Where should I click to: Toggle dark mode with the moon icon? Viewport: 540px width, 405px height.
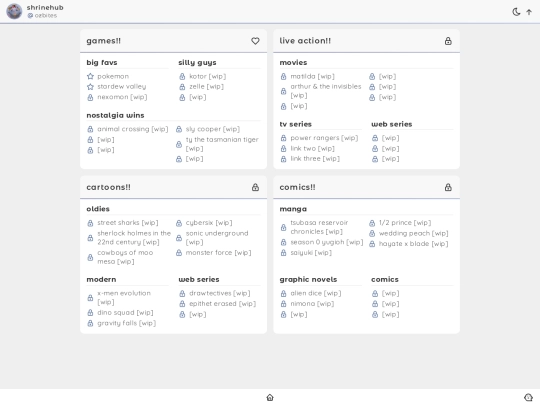point(516,12)
